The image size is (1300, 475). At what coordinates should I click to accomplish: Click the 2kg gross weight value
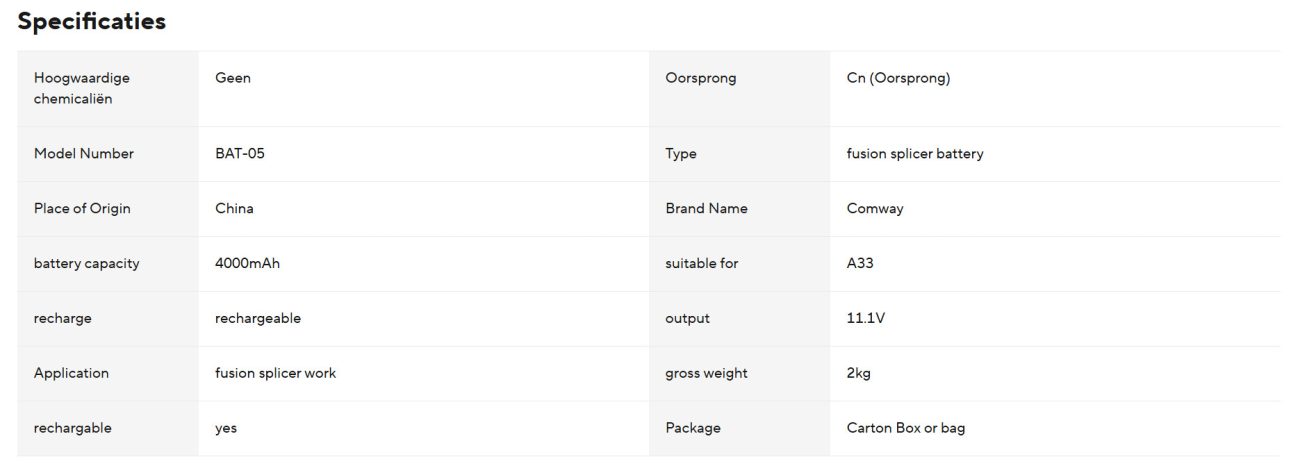[x=858, y=374]
